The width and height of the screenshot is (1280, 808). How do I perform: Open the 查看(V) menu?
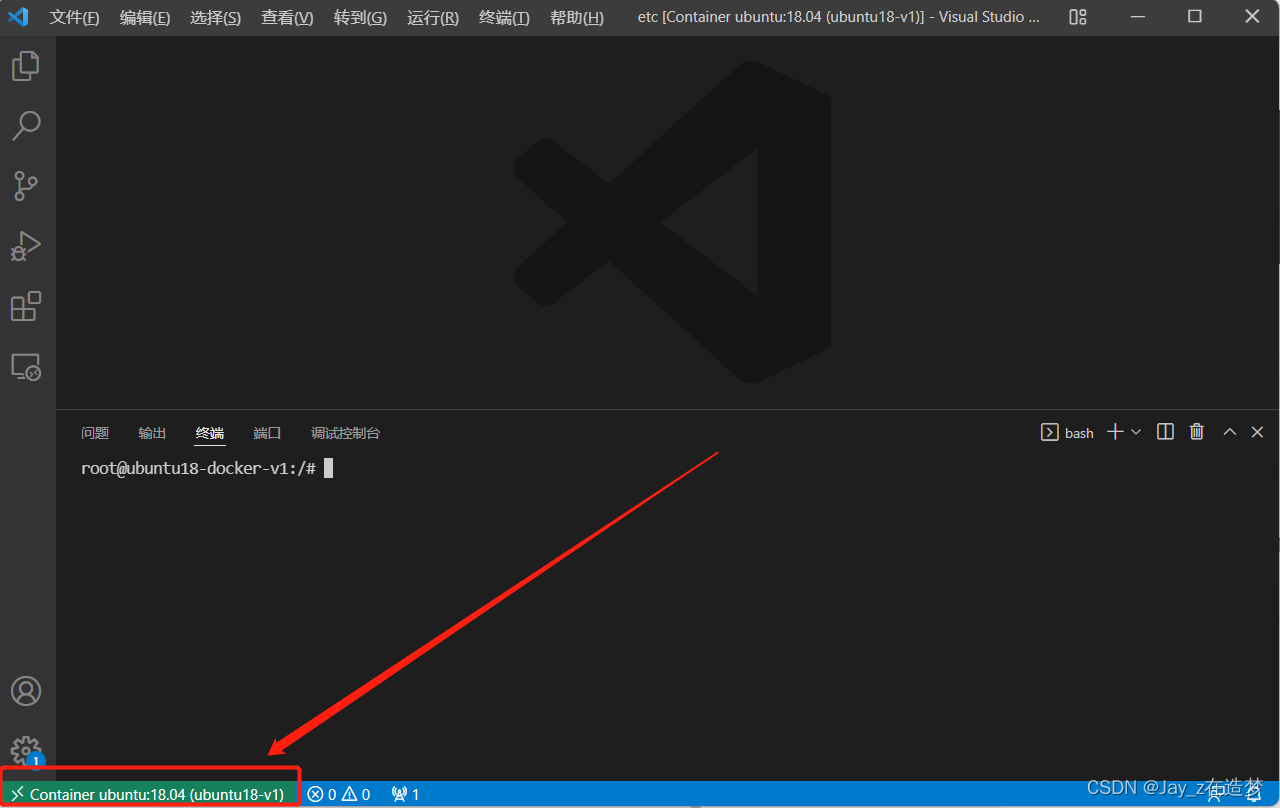pyautogui.click(x=287, y=18)
